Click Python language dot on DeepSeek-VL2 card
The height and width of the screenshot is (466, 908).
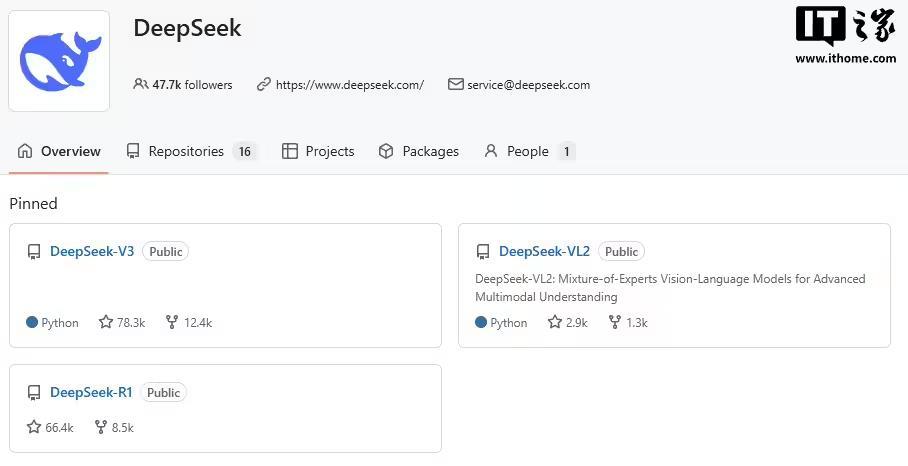pos(481,322)
